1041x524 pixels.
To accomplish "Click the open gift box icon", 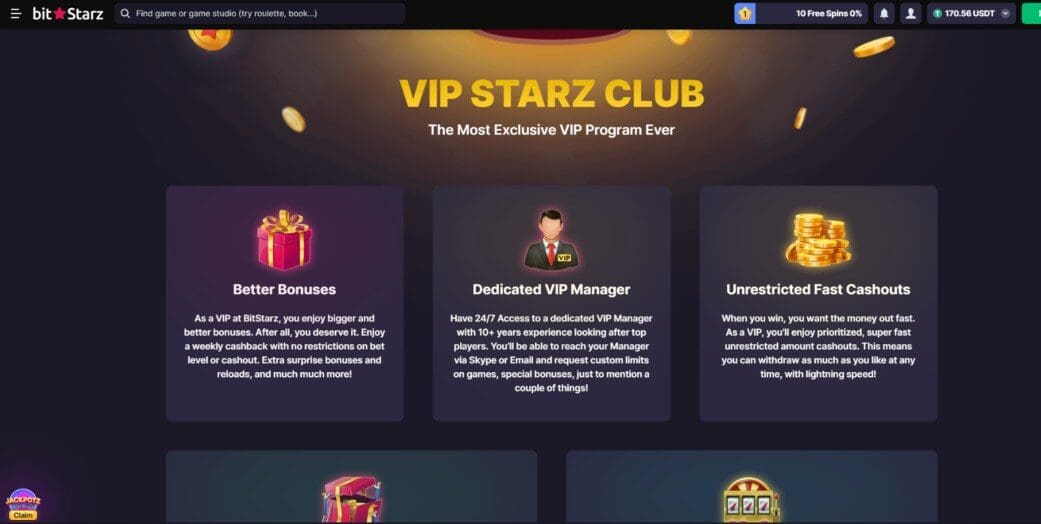I will (352, 499).
